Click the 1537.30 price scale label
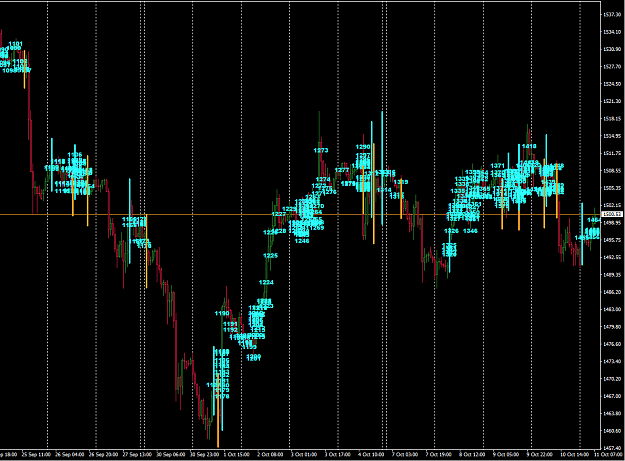Image resolution: width=625 pixels, height=461 pixels. tap(613, 14)
